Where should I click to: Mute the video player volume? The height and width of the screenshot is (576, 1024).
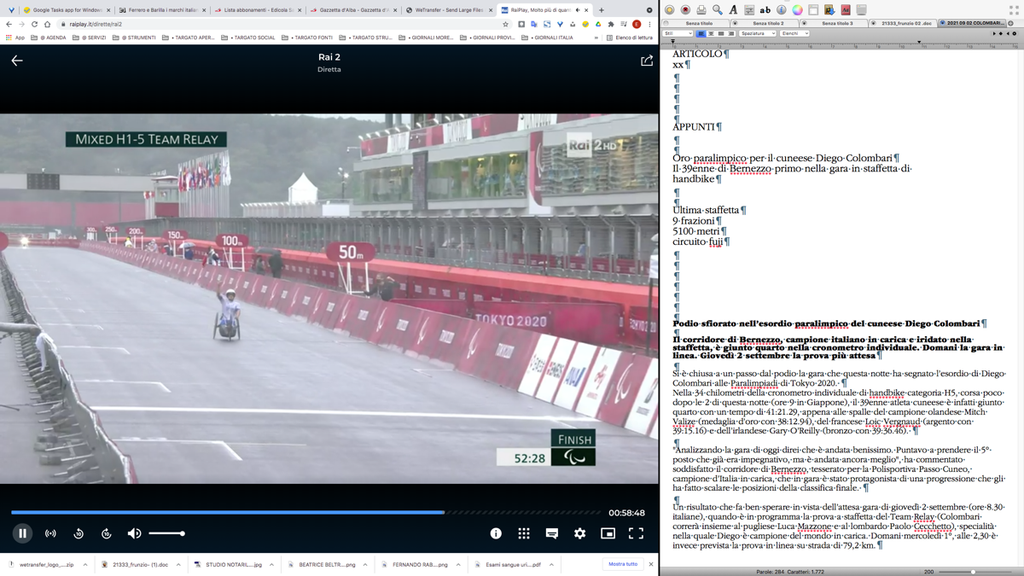coord(134,534)
